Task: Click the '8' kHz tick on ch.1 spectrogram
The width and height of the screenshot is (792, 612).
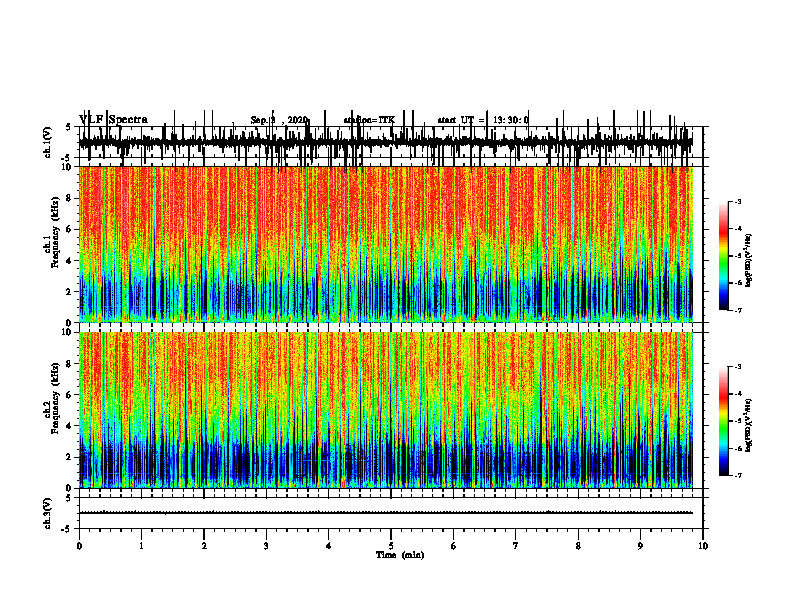Action: 70,198
